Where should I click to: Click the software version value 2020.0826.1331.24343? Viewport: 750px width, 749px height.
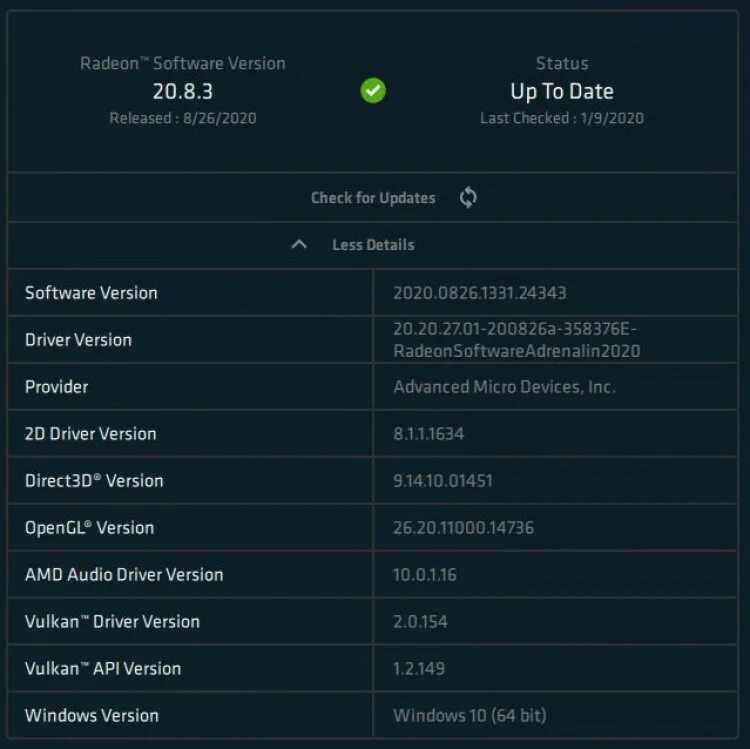[480, 293]
